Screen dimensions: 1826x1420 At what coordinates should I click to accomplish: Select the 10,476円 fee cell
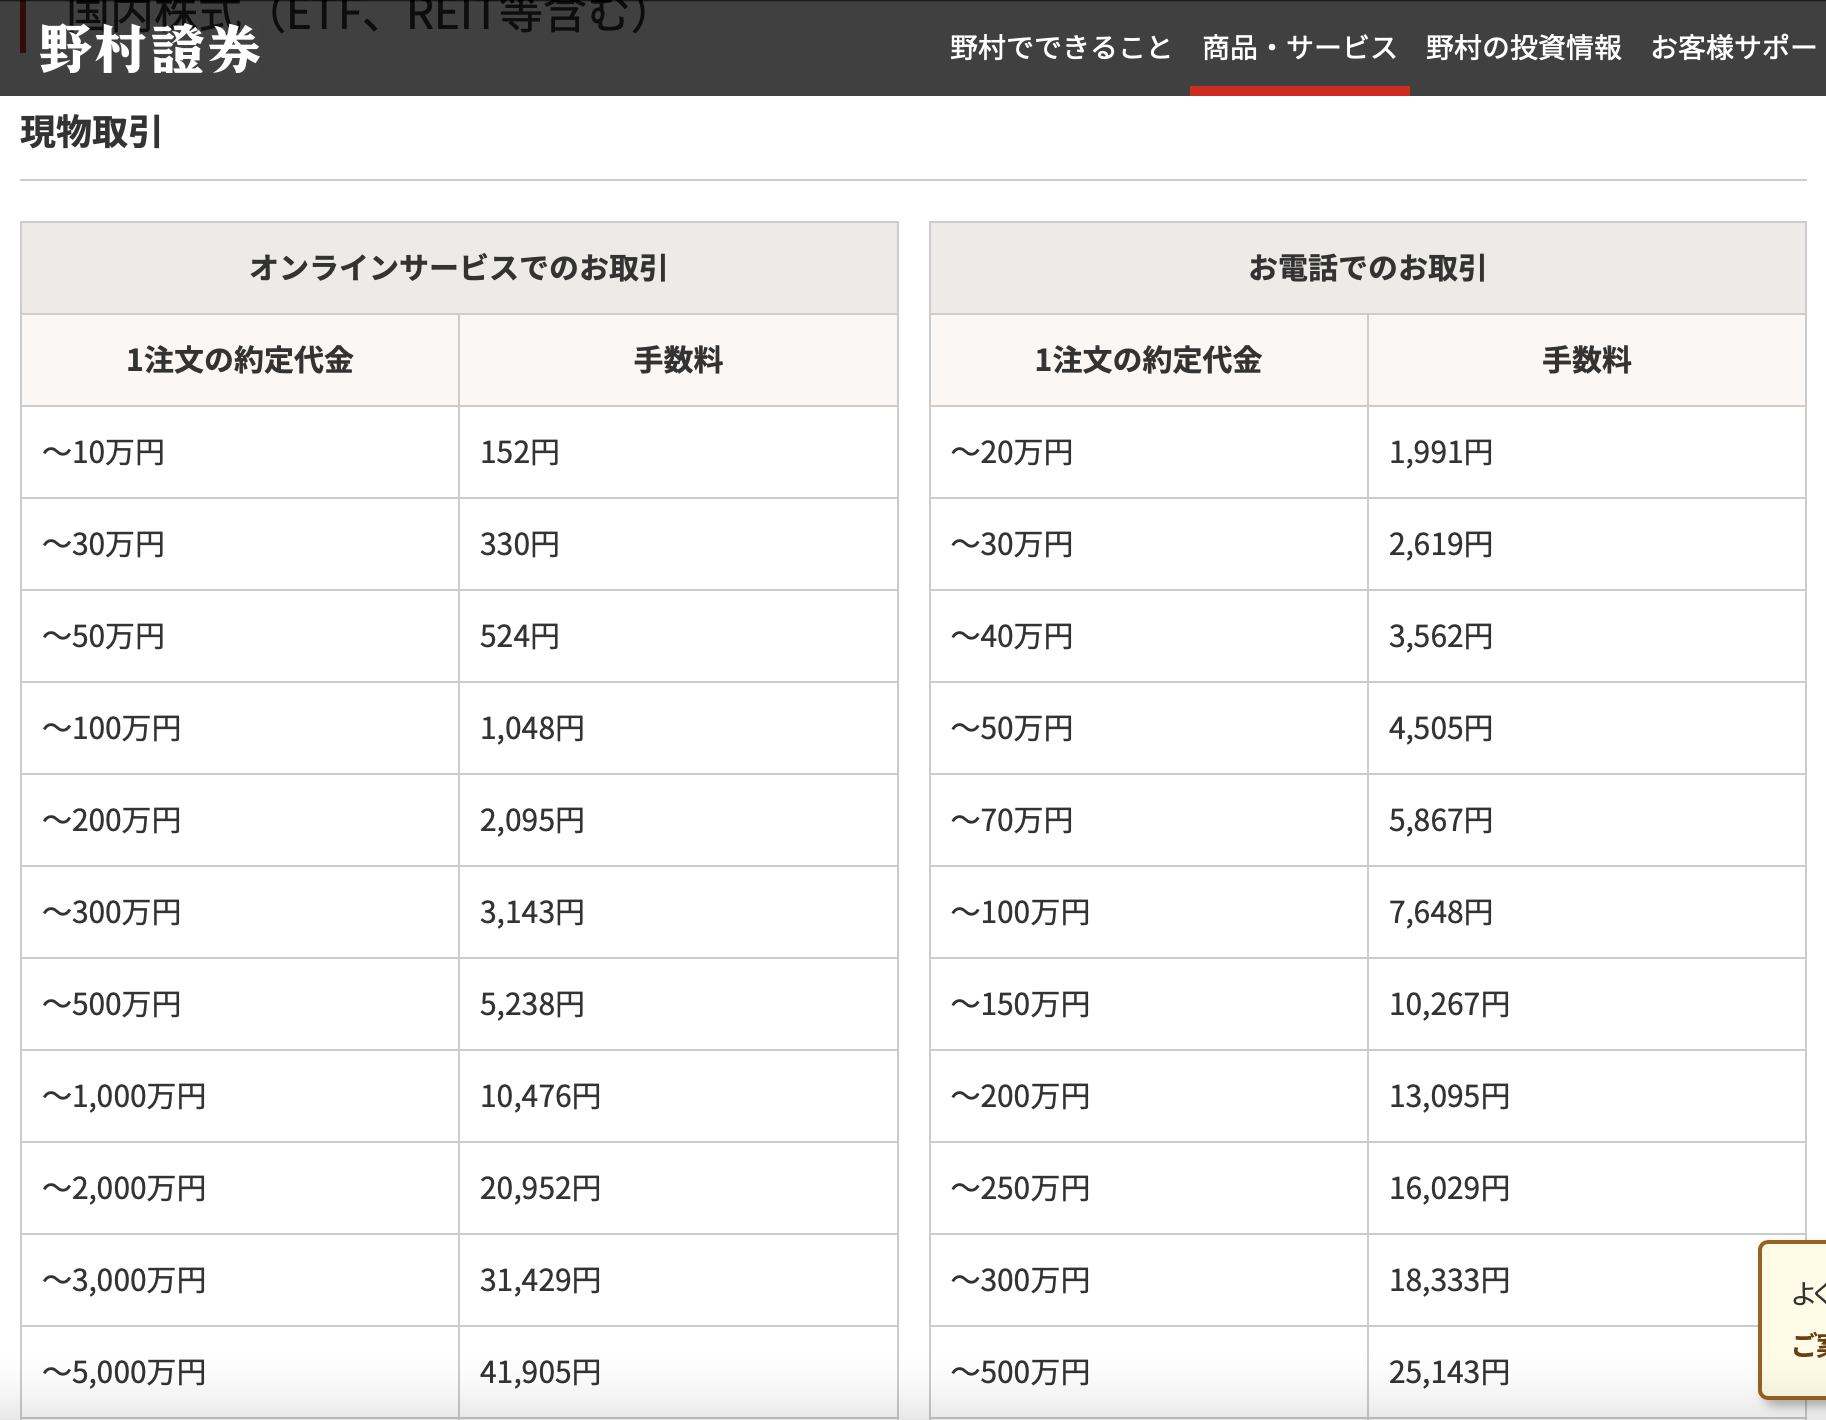point(678,1096)
